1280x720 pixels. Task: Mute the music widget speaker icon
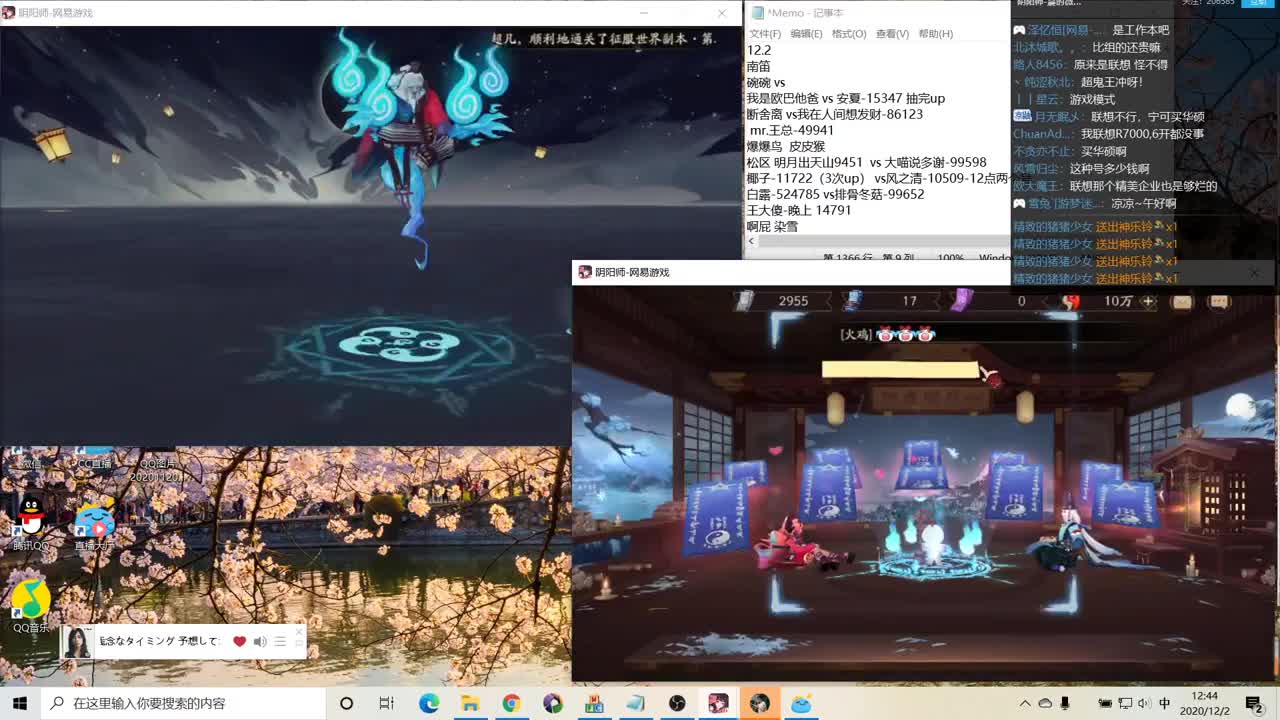point(260,641)
